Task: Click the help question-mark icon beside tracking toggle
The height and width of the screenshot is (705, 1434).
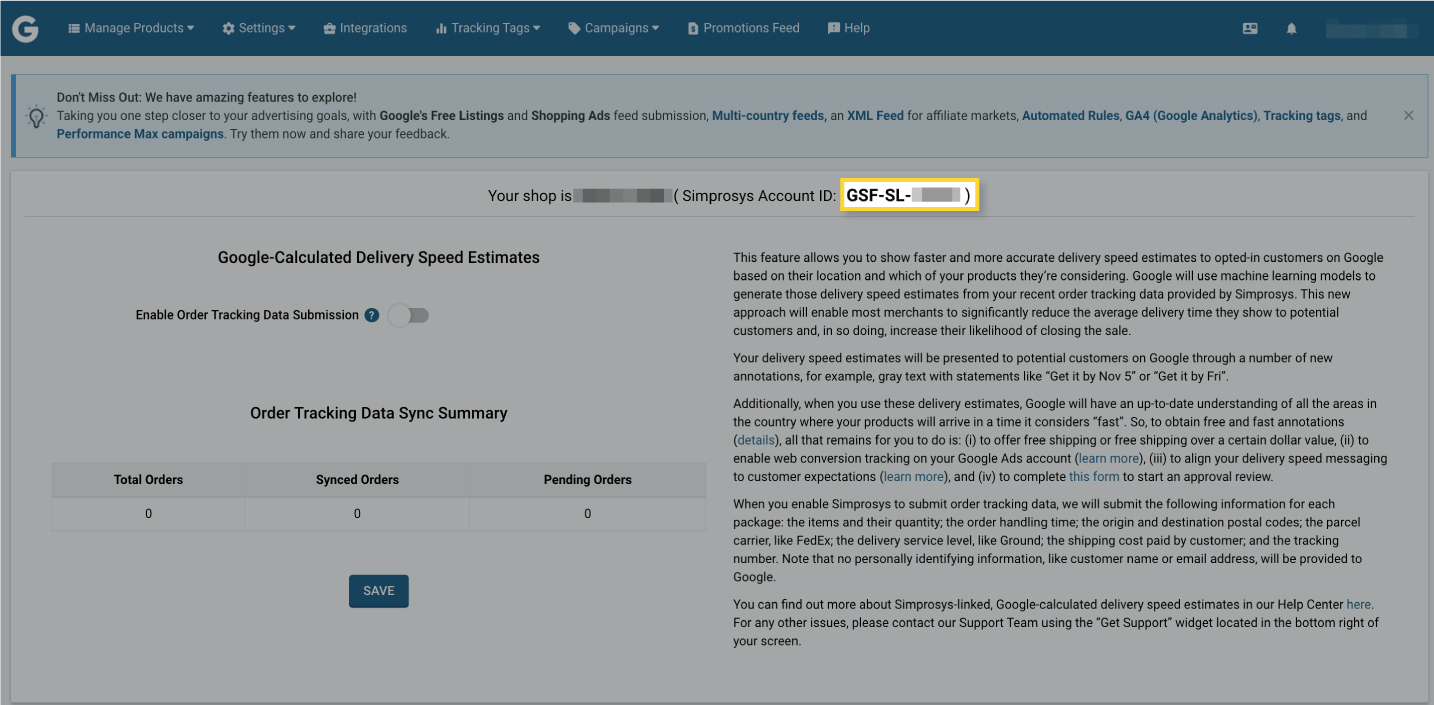Action: coord(372,315)
